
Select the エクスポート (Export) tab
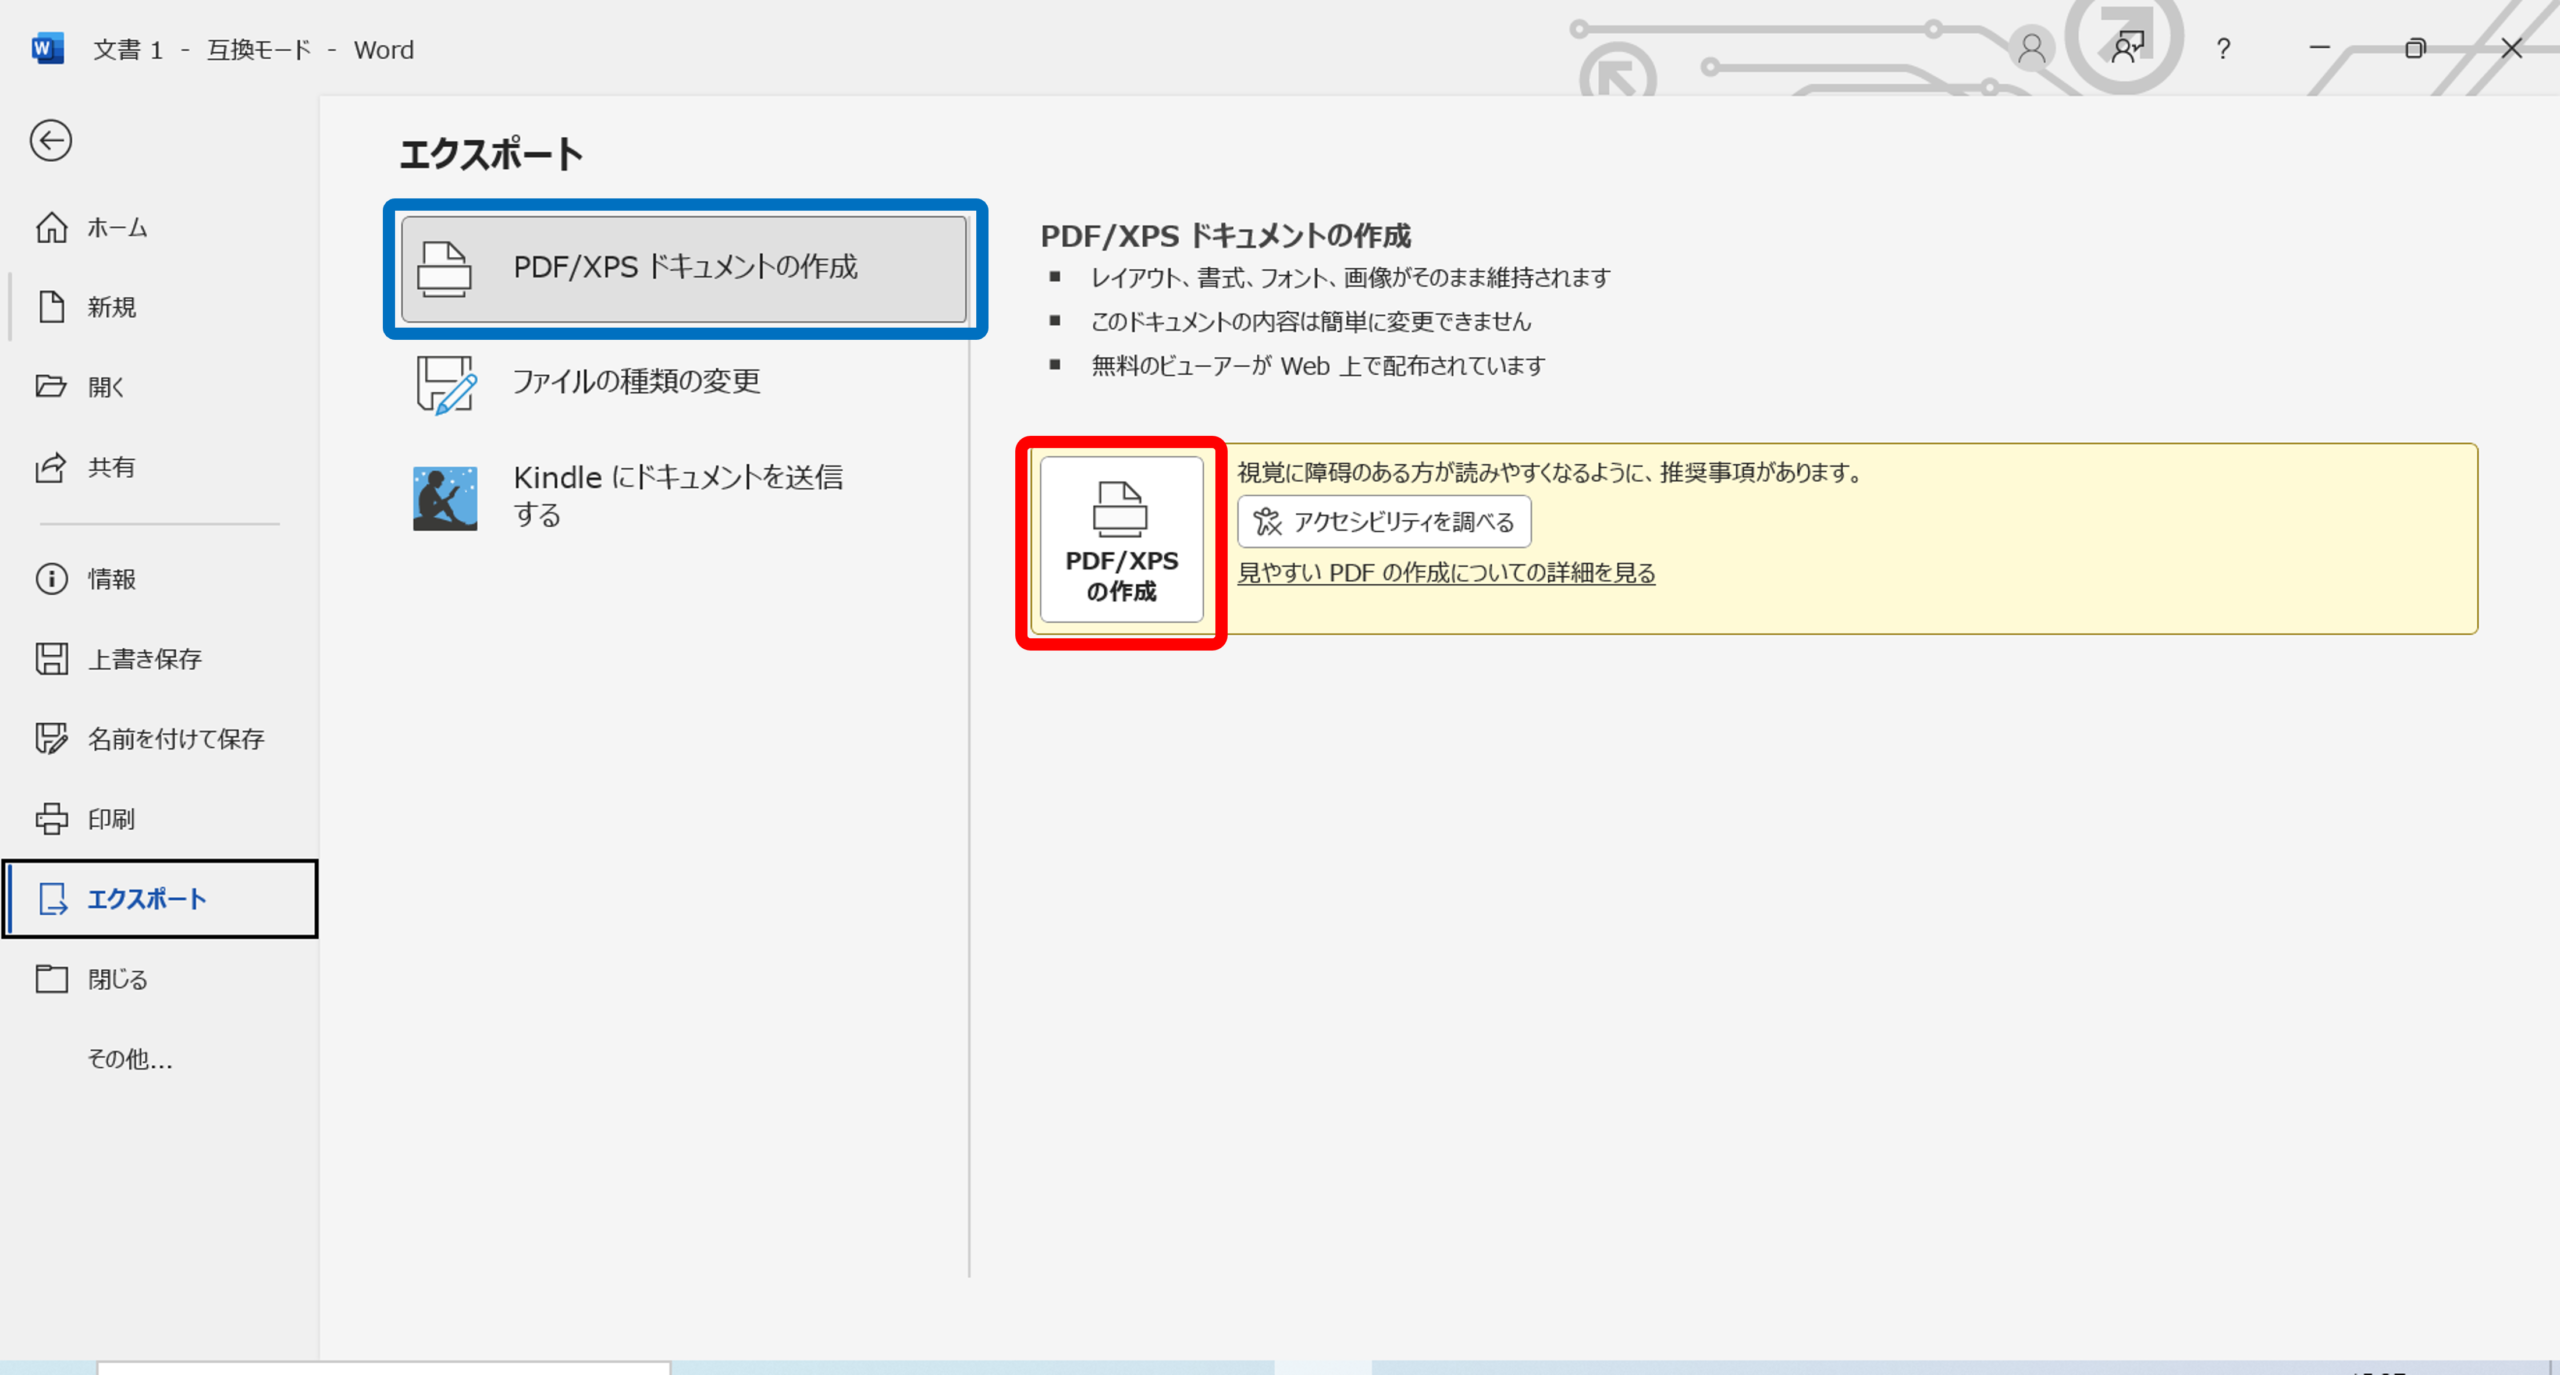click(x=146, y=899)
